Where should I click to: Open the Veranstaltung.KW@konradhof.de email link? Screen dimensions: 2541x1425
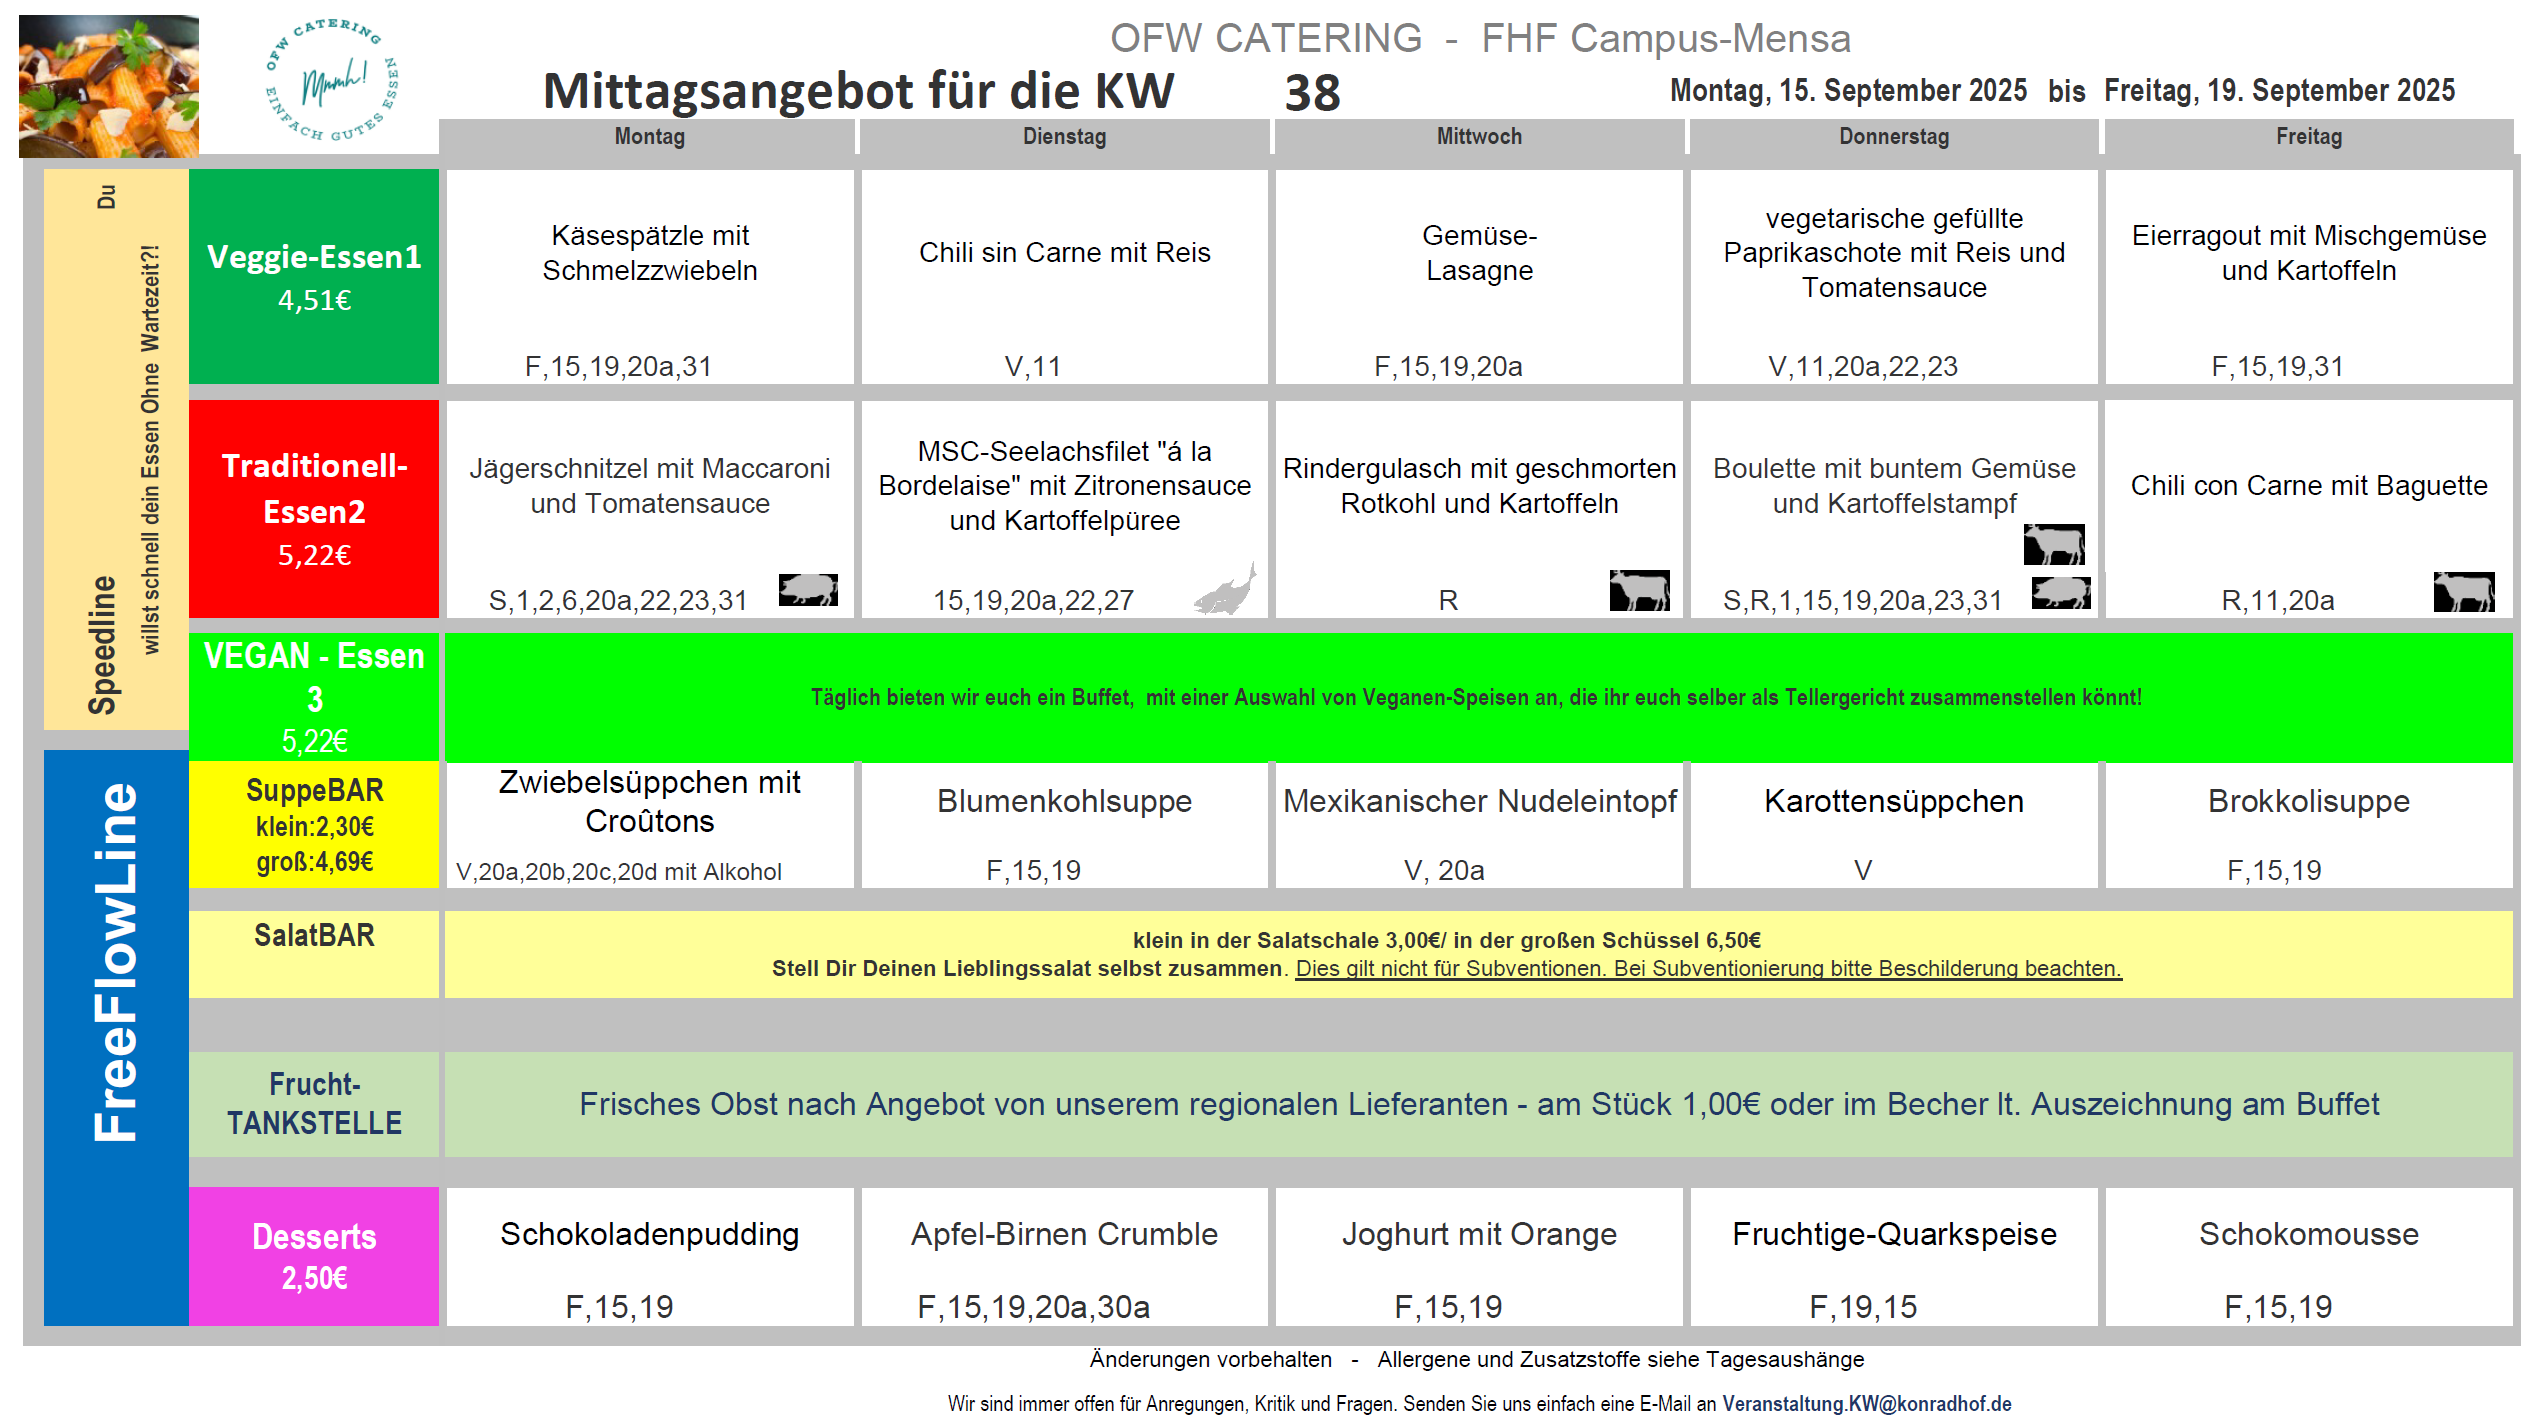(x=1866, y=1403)
